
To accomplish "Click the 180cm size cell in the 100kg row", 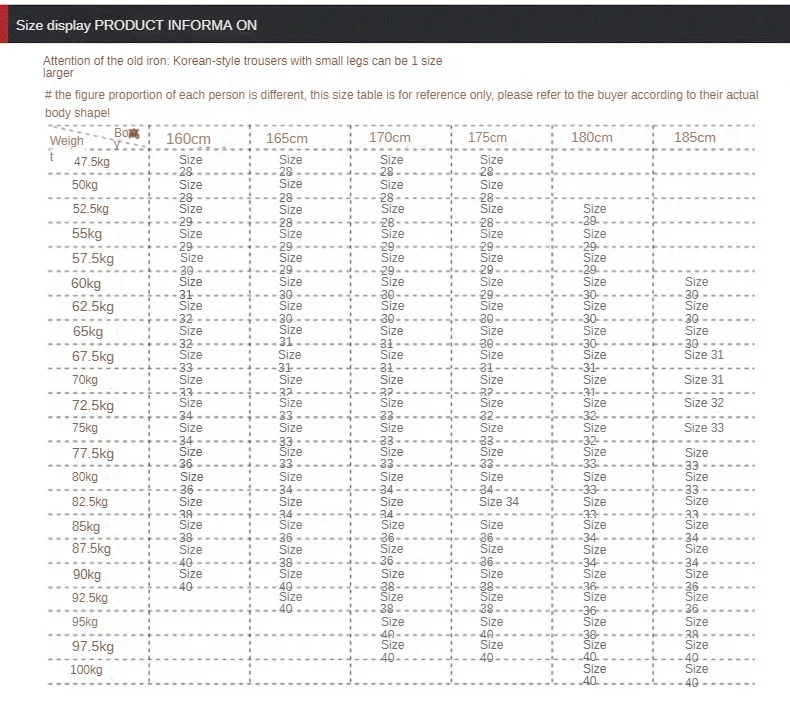I will click(595, 674).
